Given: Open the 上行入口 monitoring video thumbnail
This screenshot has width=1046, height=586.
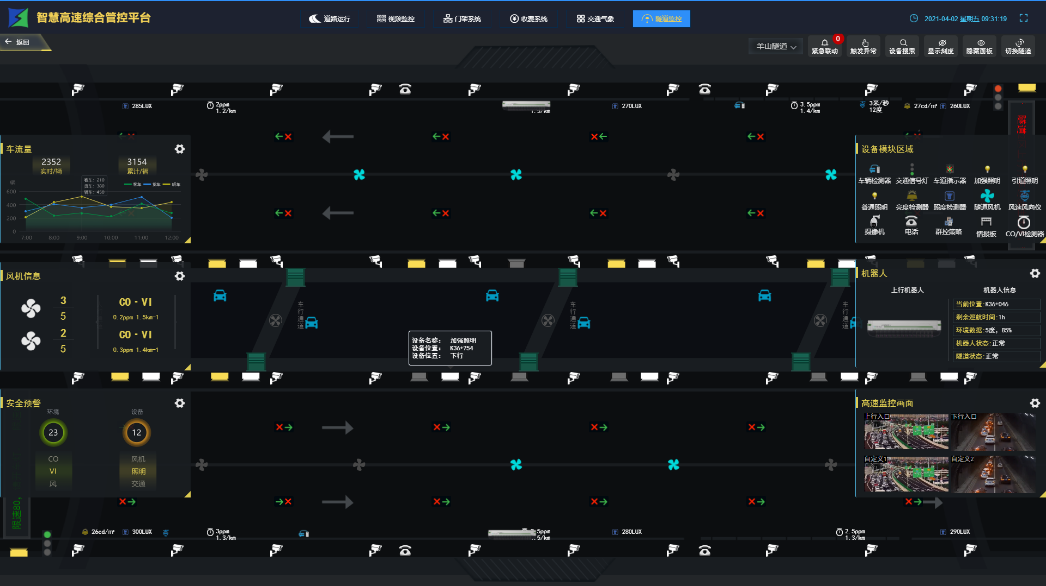Looking at the screenshot, I should click(905, 430).
